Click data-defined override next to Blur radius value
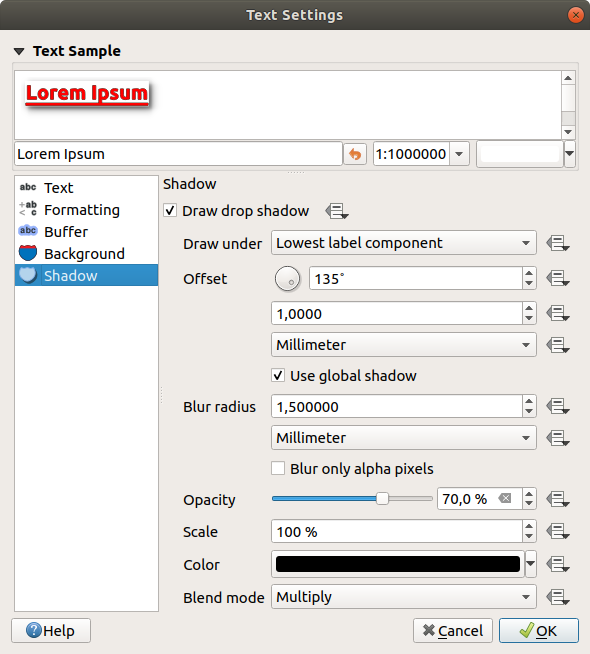 coord(558,406)
